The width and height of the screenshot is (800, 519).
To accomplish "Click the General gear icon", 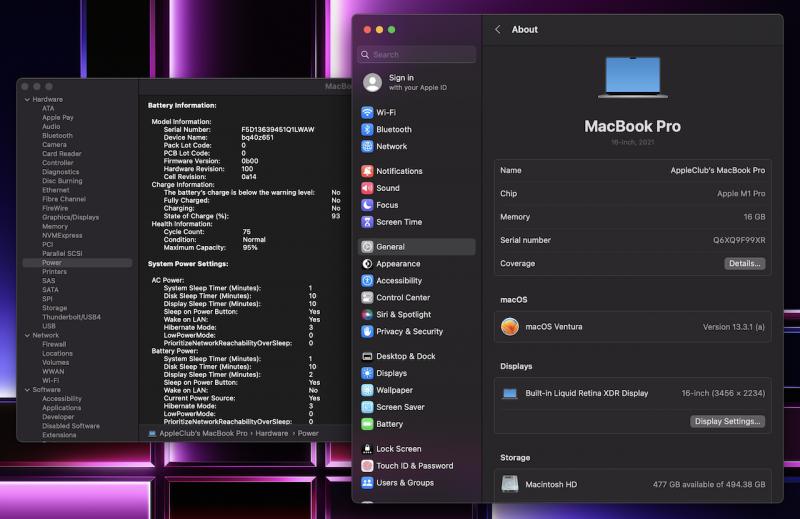I will tap(367, 246).
